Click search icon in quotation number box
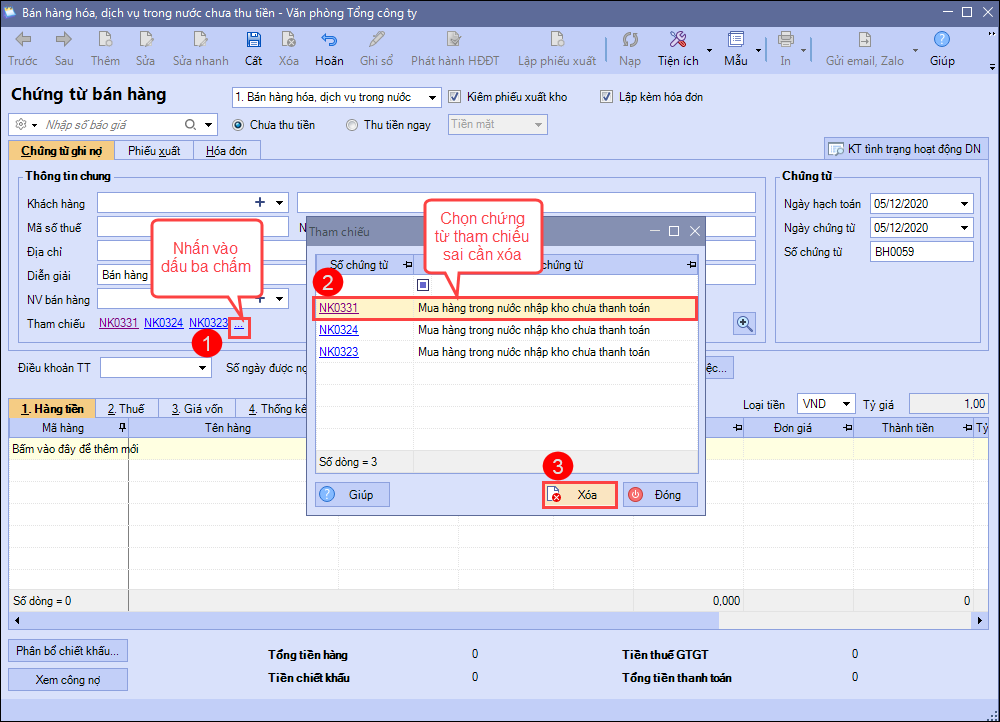Screen dimensions: 1000x722 [190, 125]
